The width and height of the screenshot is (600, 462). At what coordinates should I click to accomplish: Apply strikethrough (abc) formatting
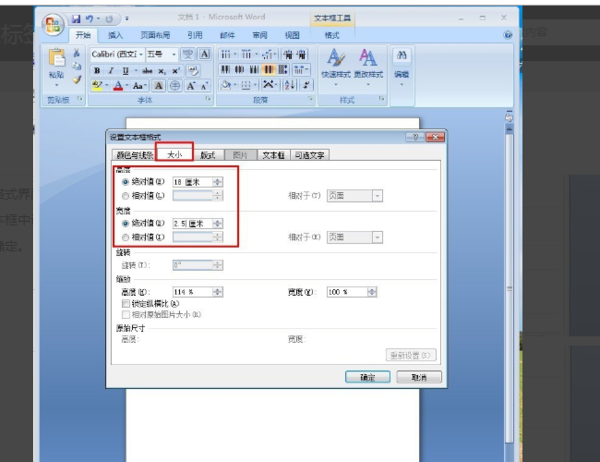click(x=147, y=71)
